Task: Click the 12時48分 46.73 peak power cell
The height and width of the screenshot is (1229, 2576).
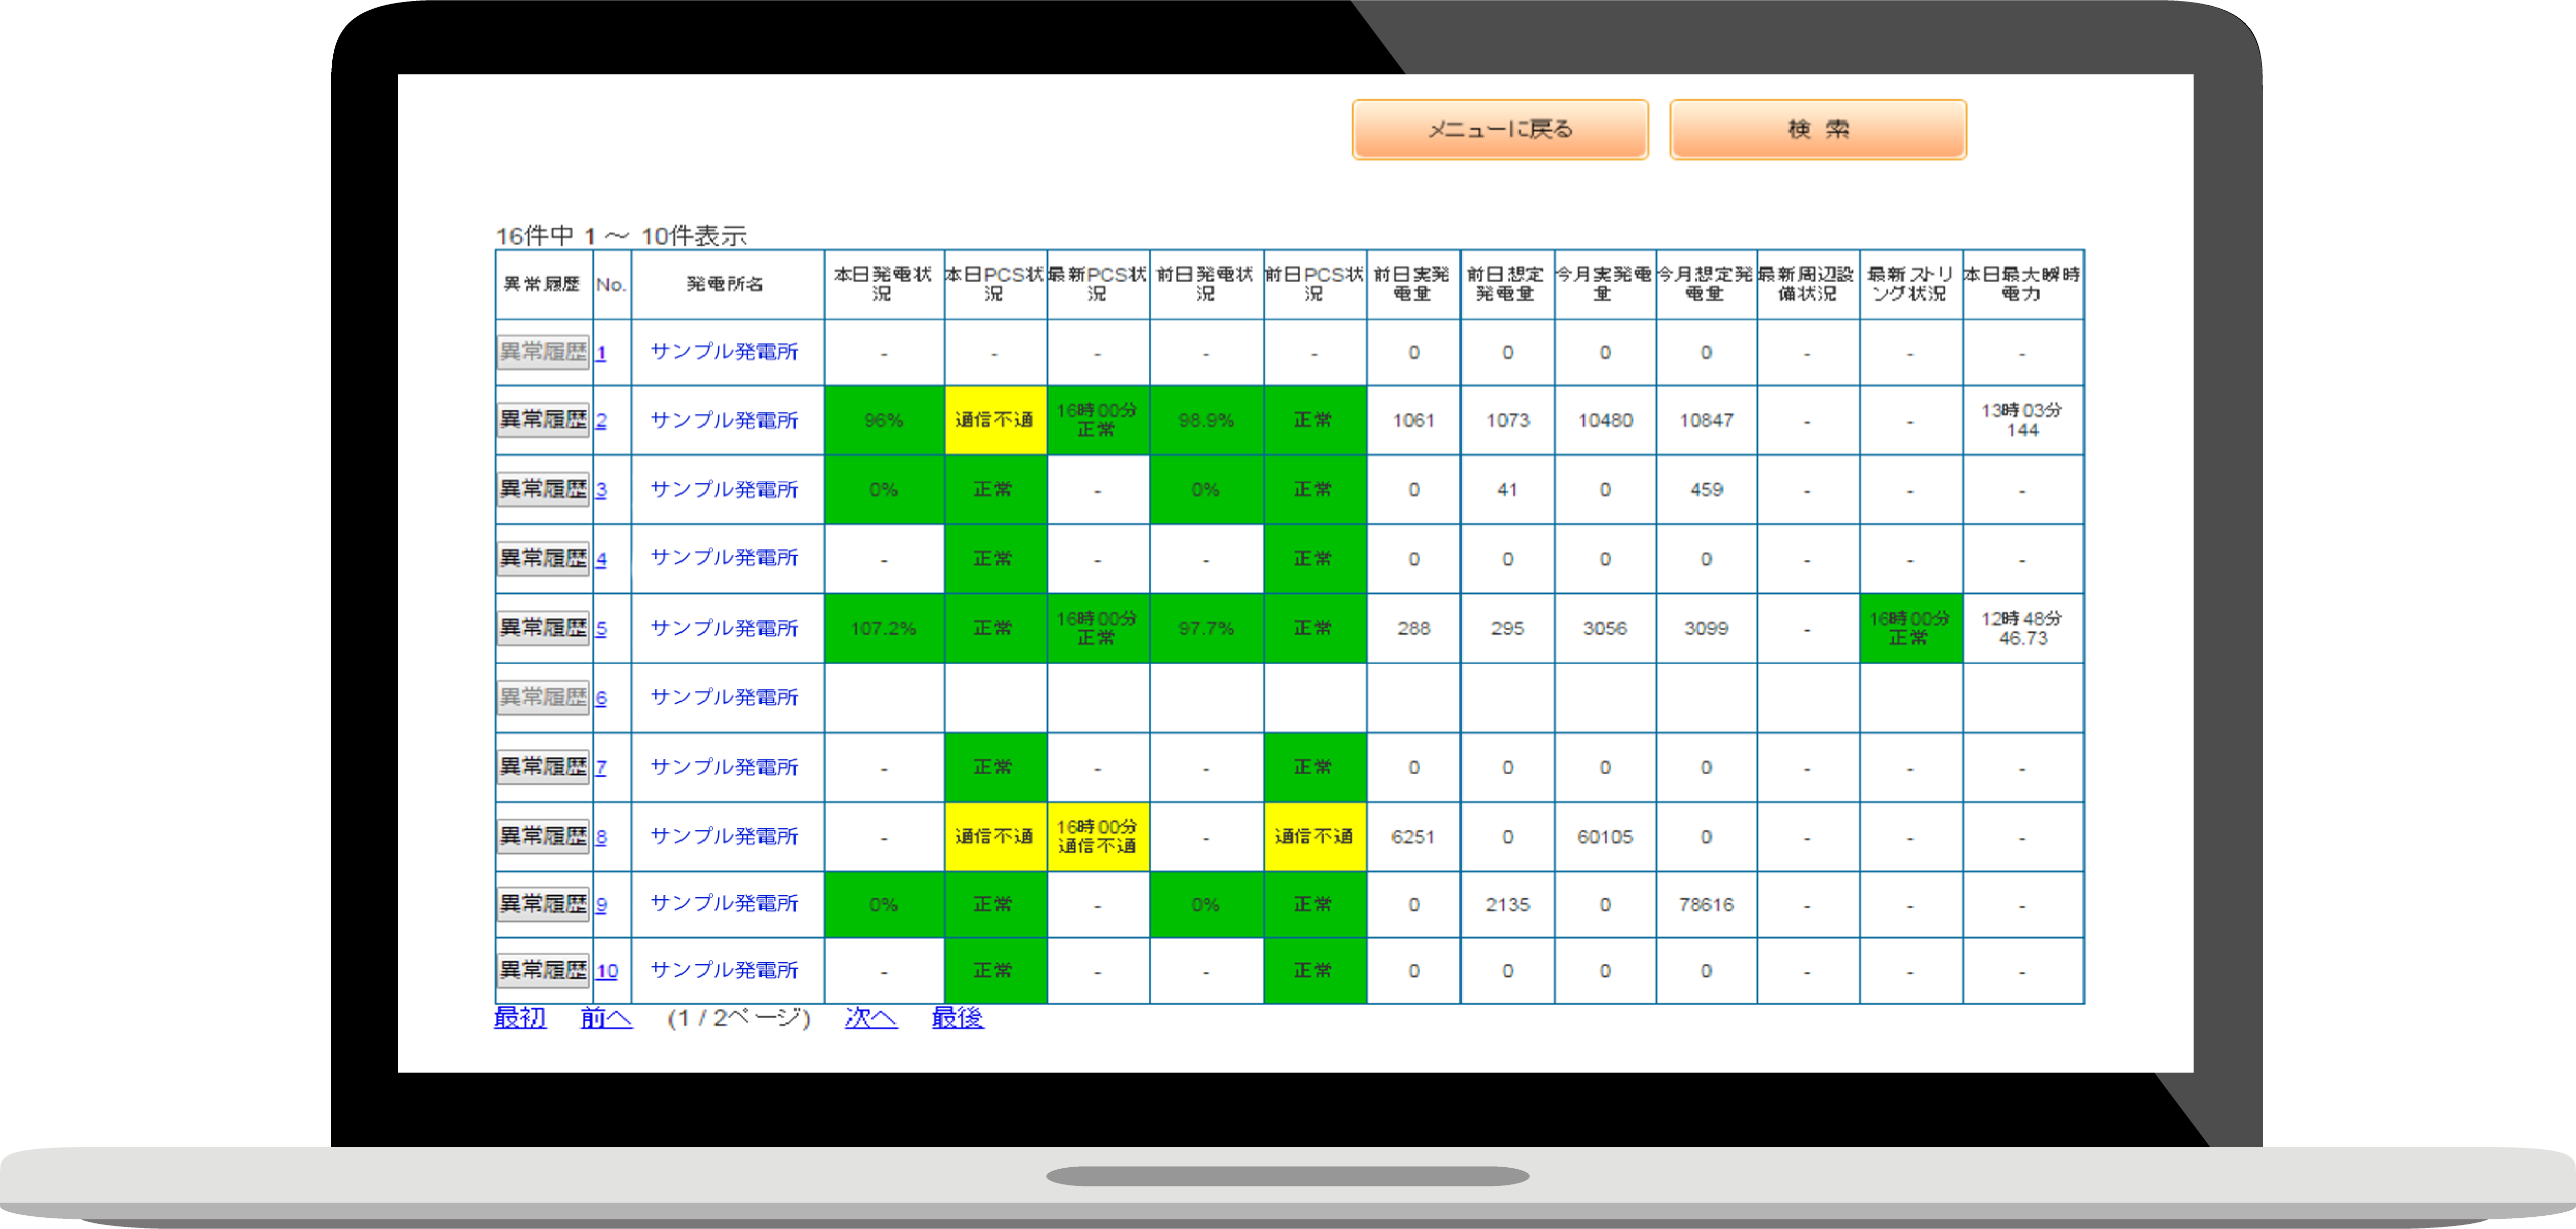Action: click(x=2022, y=629)
